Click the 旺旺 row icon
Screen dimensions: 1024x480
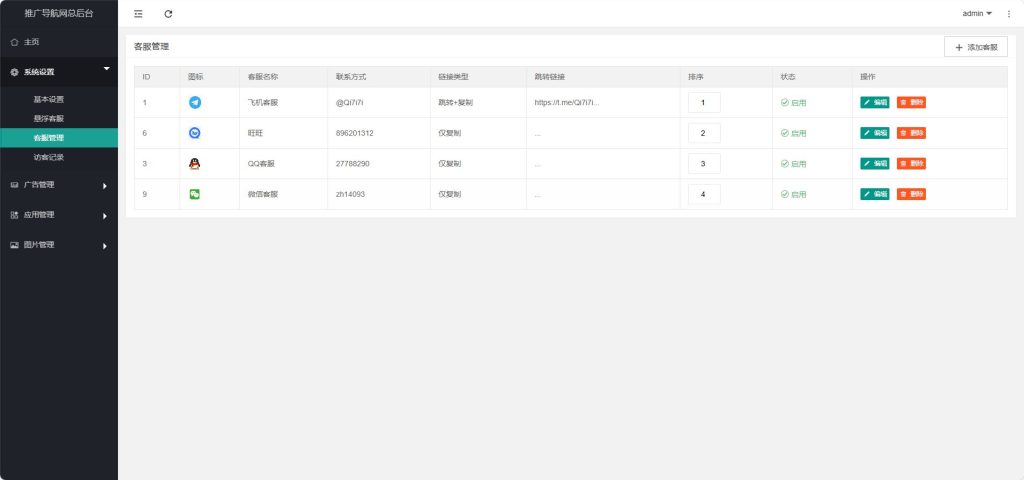pyautogui.click(x=195, y=133)
